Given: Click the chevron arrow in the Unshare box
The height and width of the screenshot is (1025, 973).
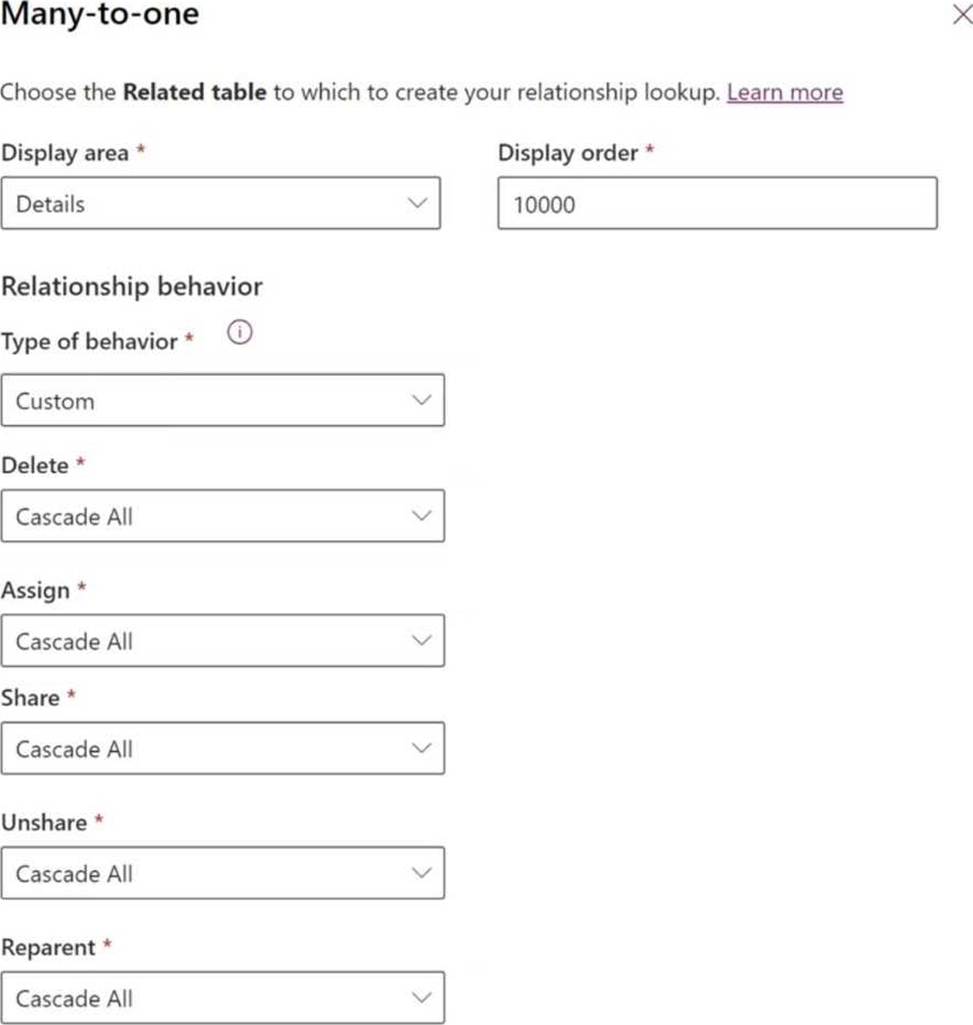Looking at the screenshot, I should point(422,873).
